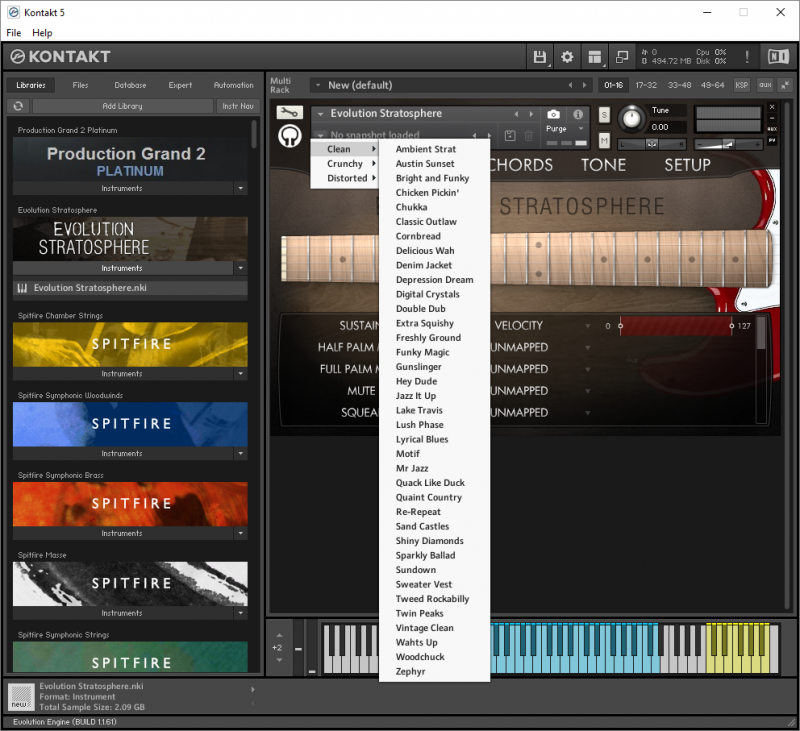Click the refresh libraries icon

coord(18,106)
